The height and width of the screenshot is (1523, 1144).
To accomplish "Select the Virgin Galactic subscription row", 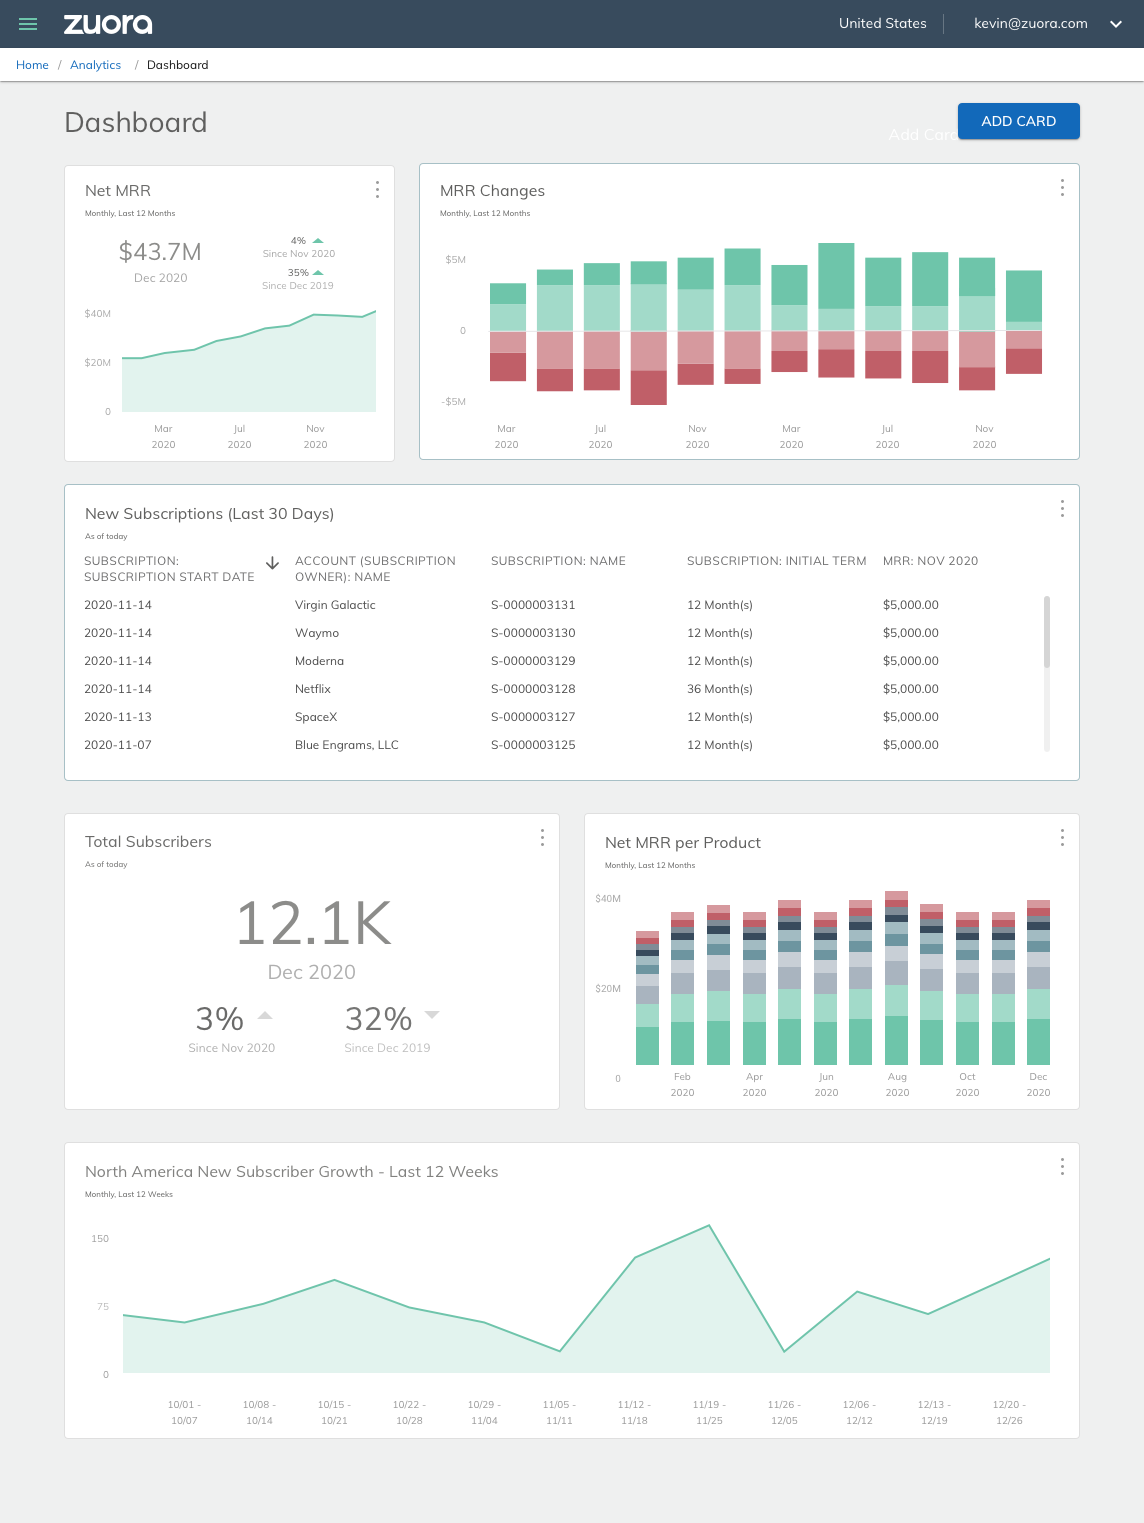I will tap(335, 605).
